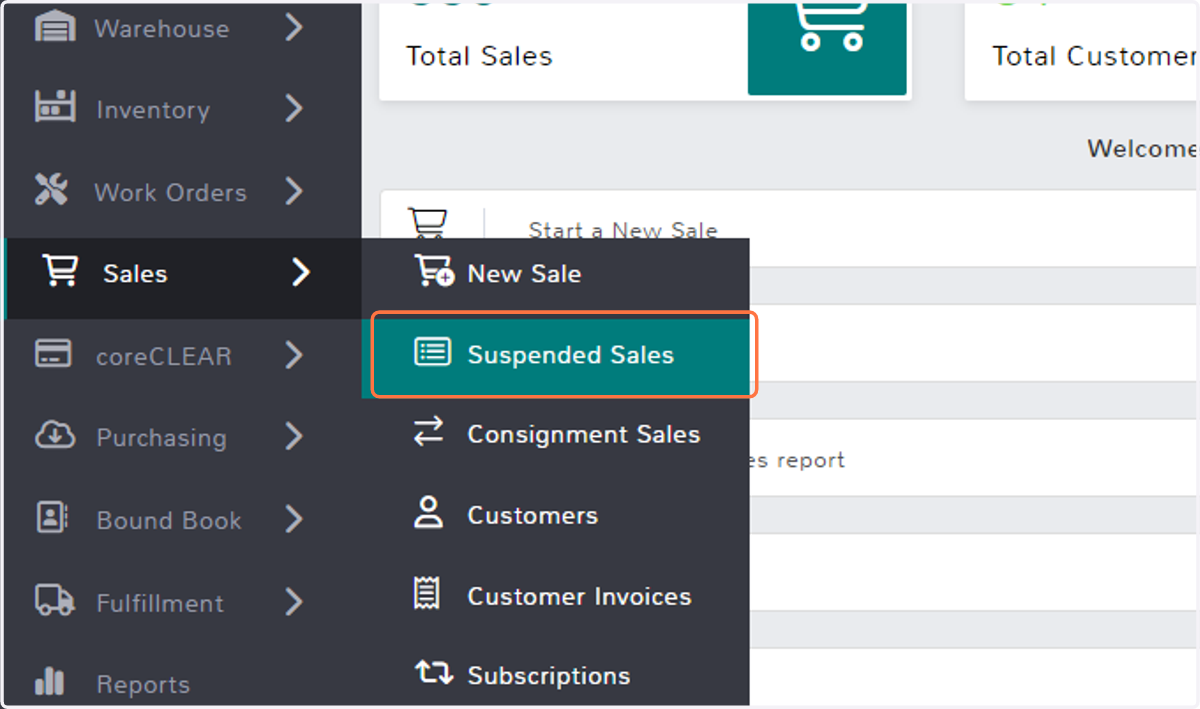Click the Total Sales card label
Viewport: 1200px width, 709px height.
pos(479,55)
